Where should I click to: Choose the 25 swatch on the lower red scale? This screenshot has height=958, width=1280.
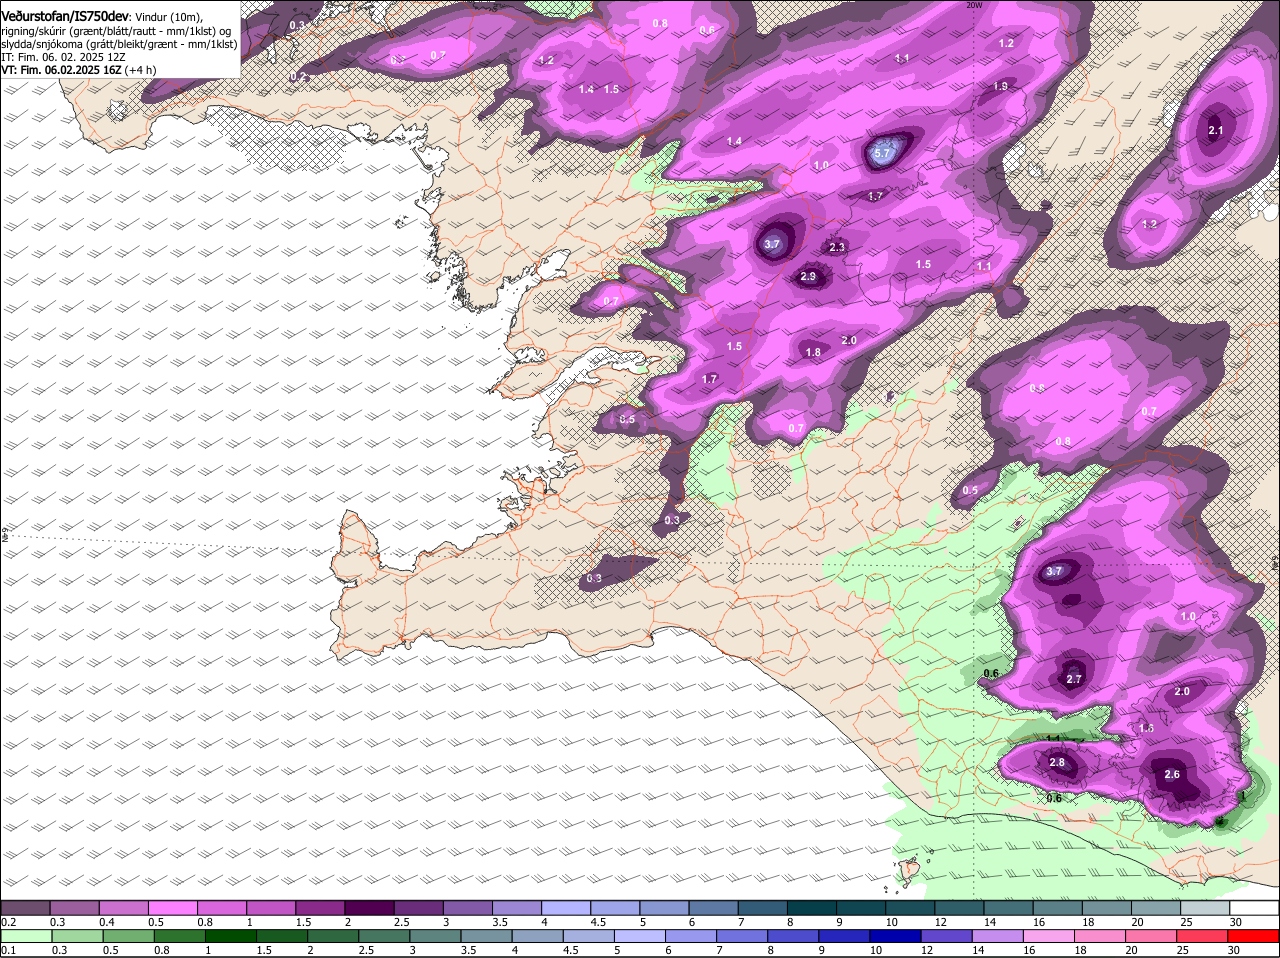1204,936
